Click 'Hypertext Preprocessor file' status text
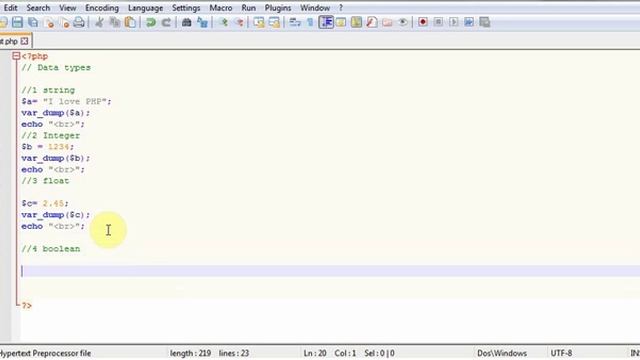 45,353
